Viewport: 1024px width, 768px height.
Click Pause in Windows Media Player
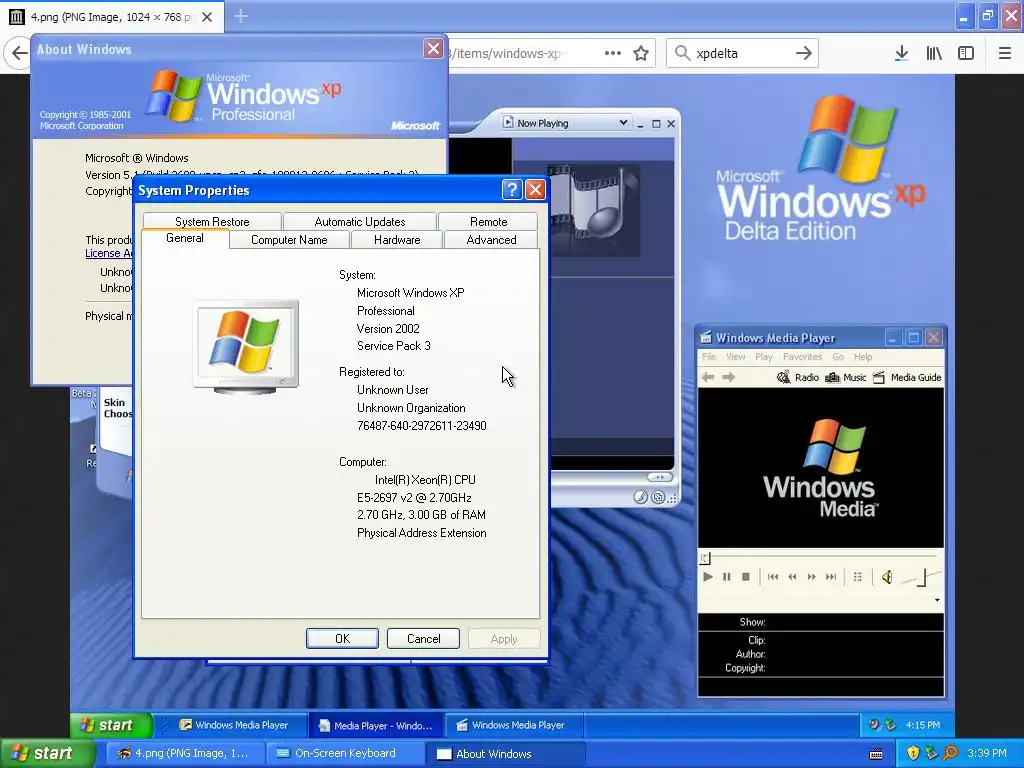726,577
